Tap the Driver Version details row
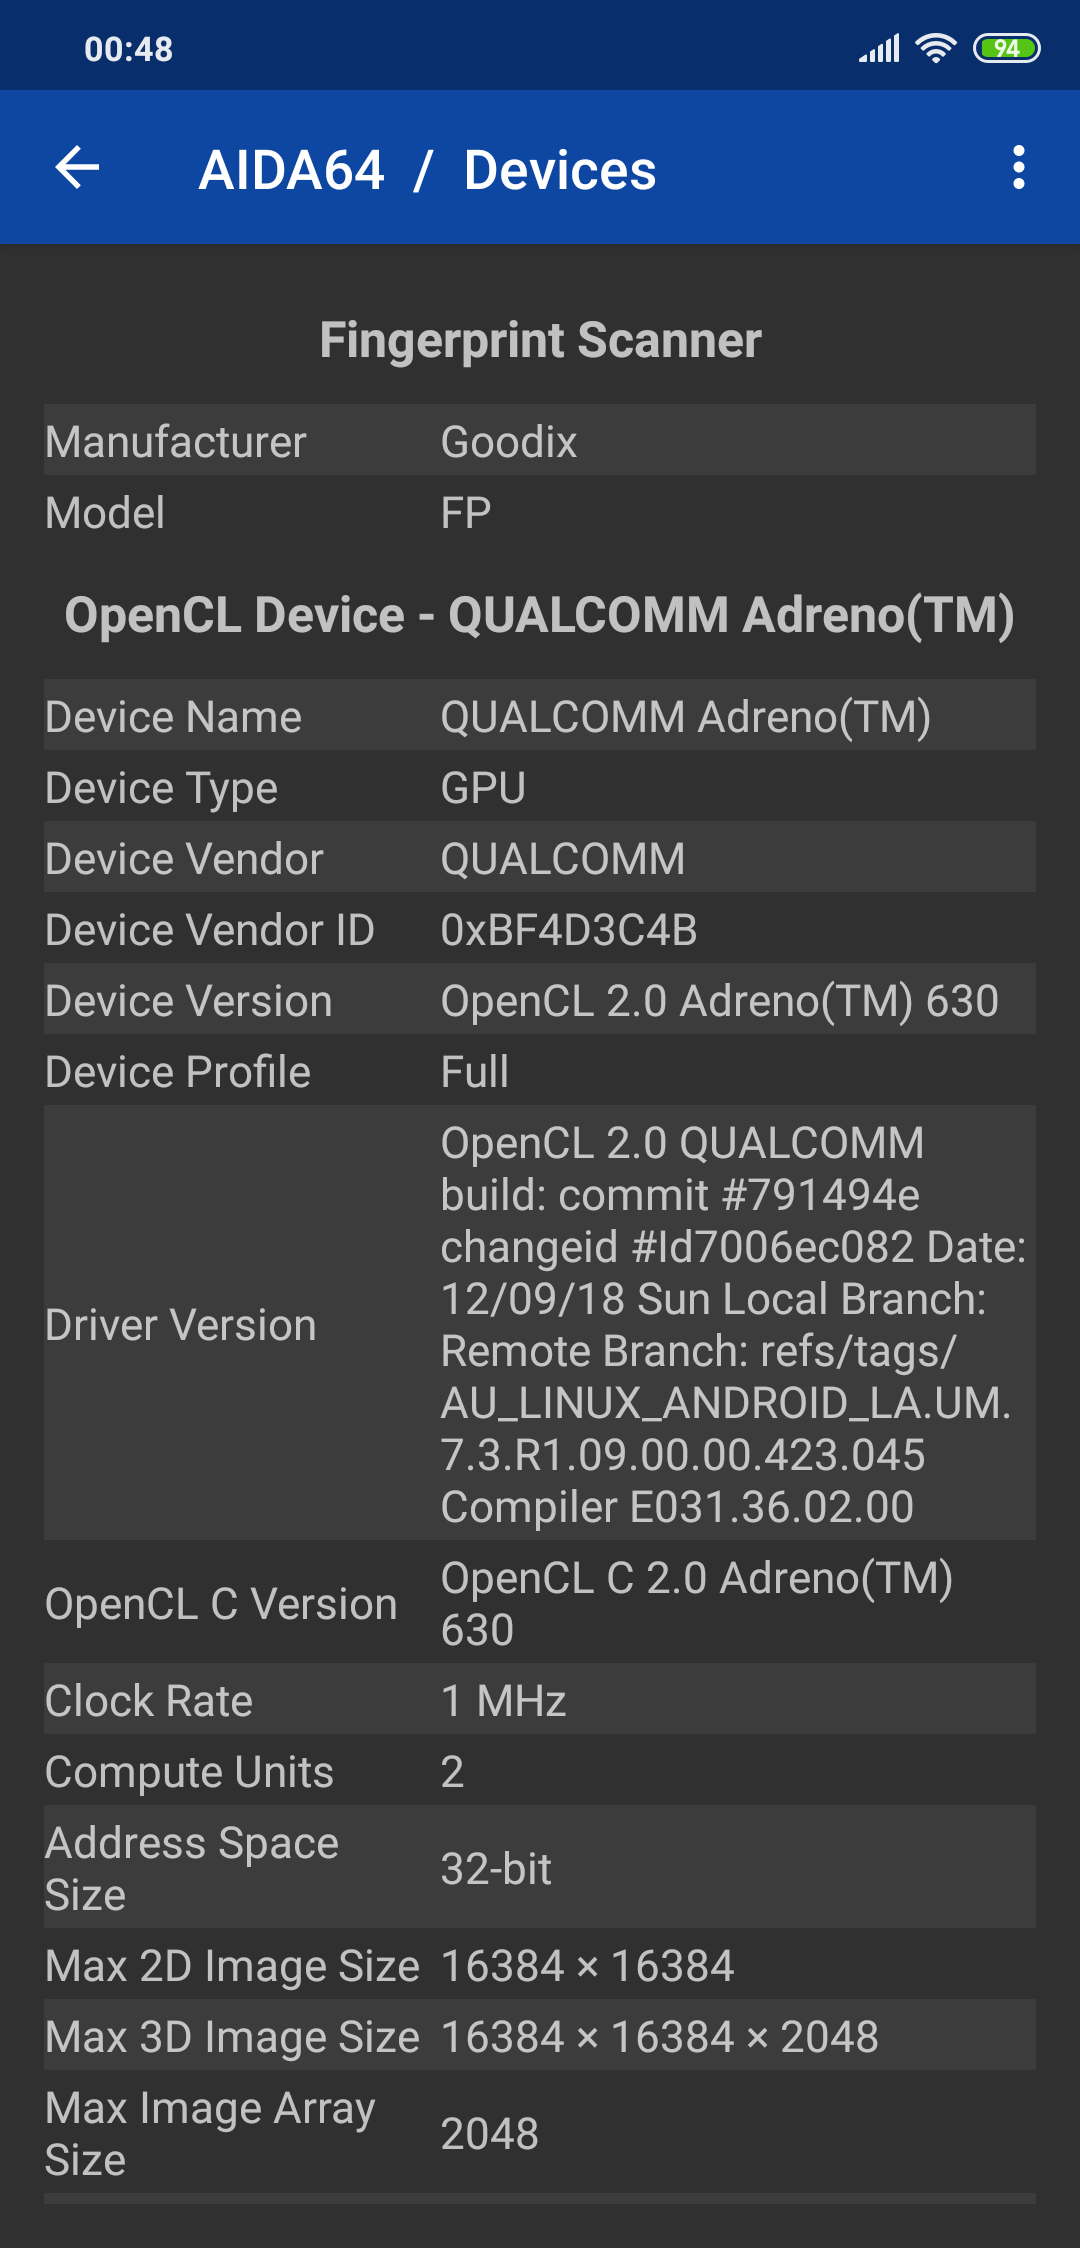Image resolution: width=1080 pixels, height=2248 pixels. (540, 1323)
